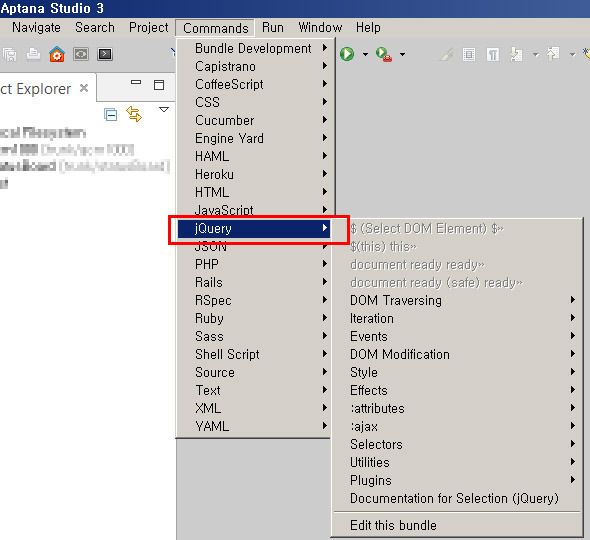Open :ajax in jQuery submenu

coord(457,426)
